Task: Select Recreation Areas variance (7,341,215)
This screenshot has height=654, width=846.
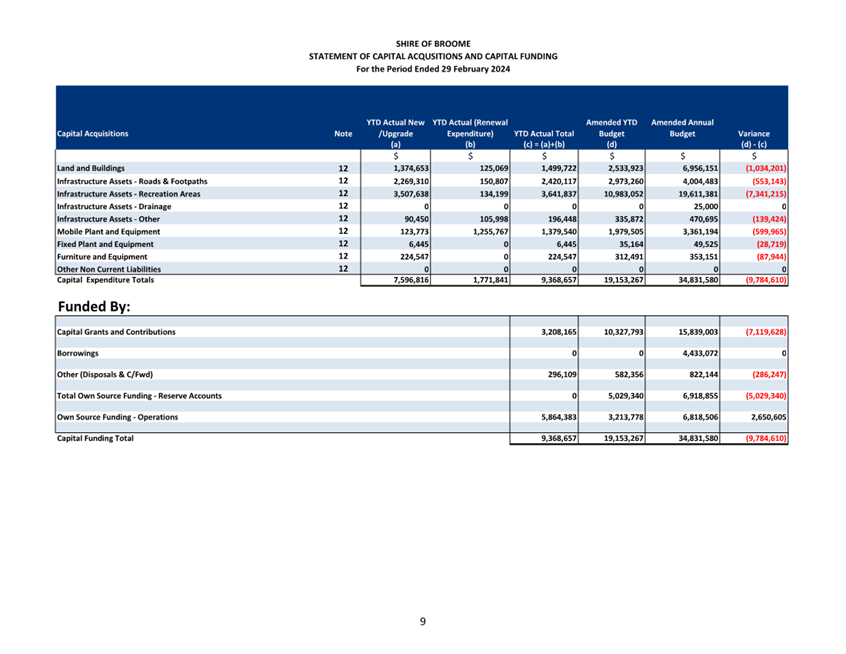Action: point(766,194)
